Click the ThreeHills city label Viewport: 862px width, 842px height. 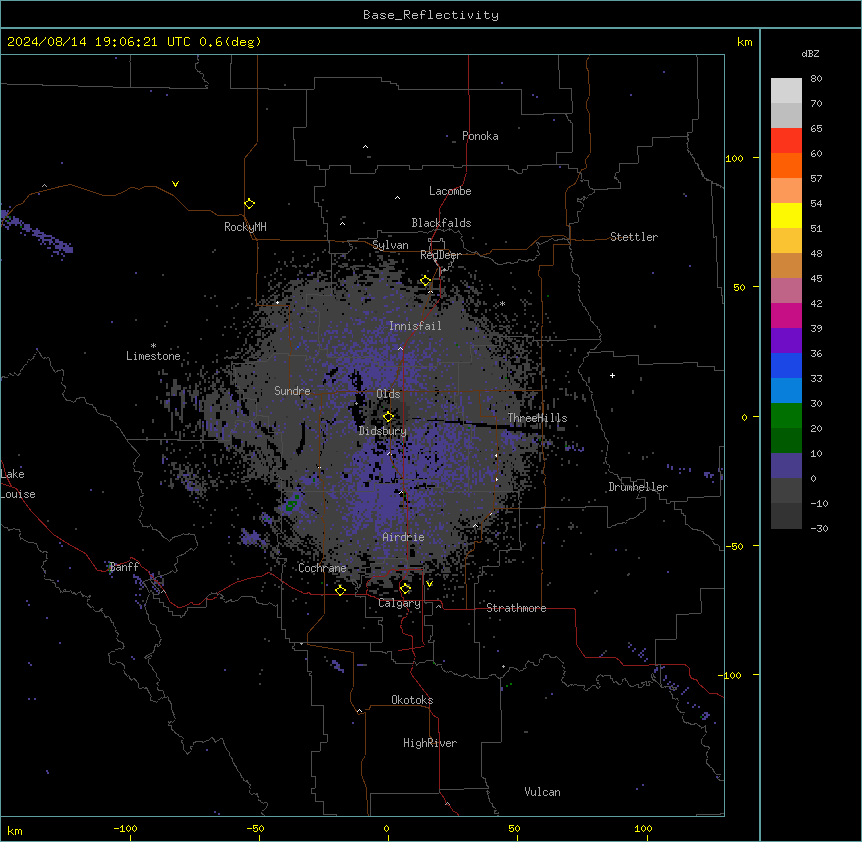coord(537,418)
